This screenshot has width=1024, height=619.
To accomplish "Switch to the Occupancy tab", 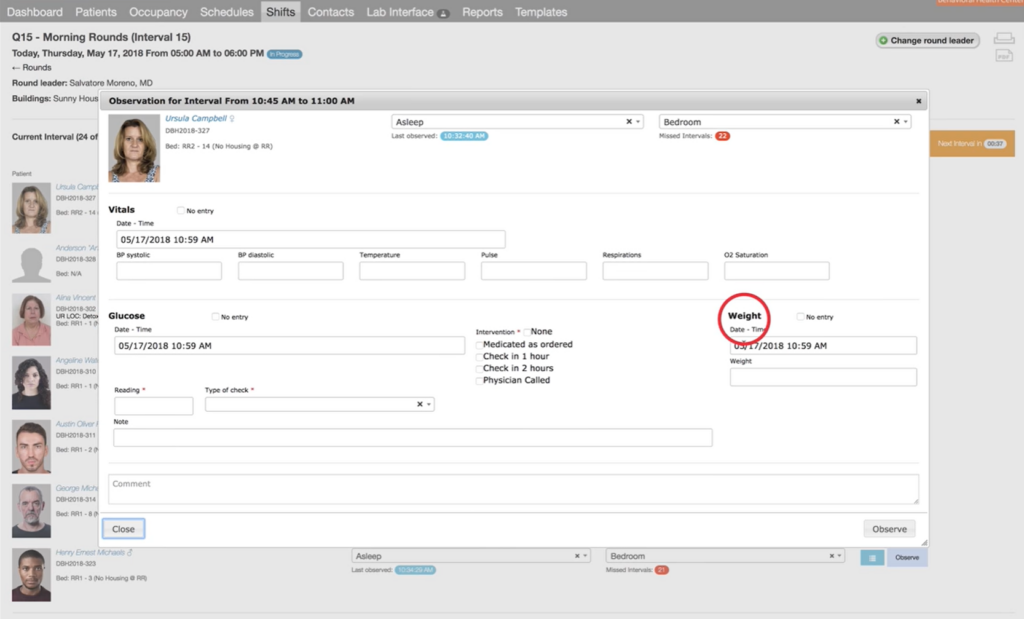I will click(158, 12).
